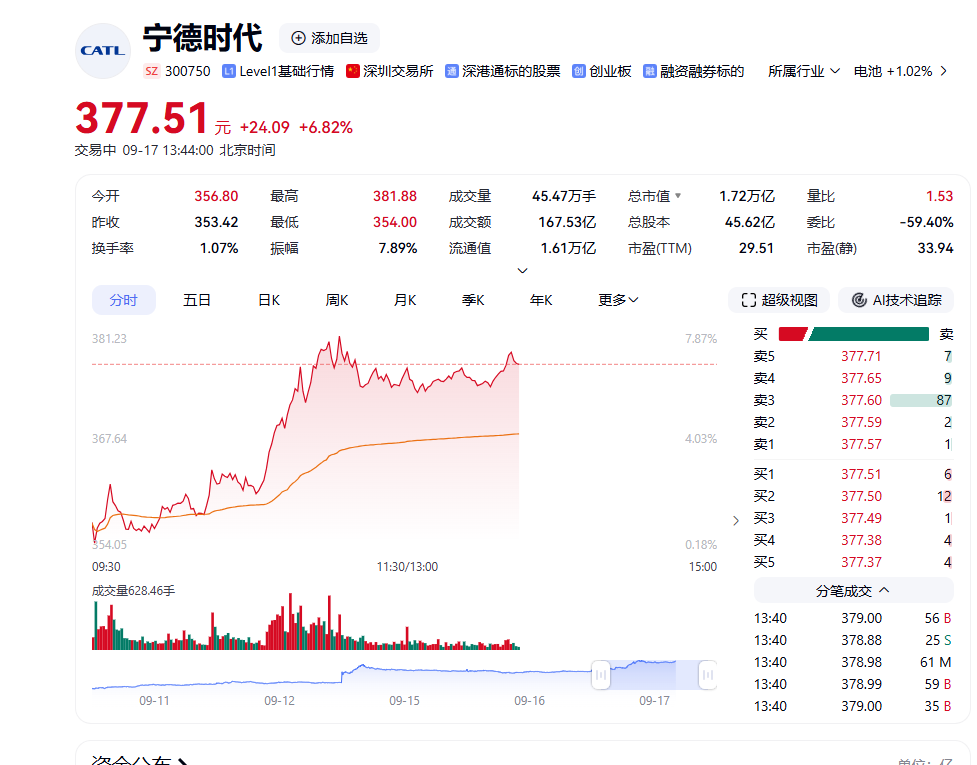977x765 pixels.
Task: Click the buy/sell ratio bar
Action: coord(854,334)
